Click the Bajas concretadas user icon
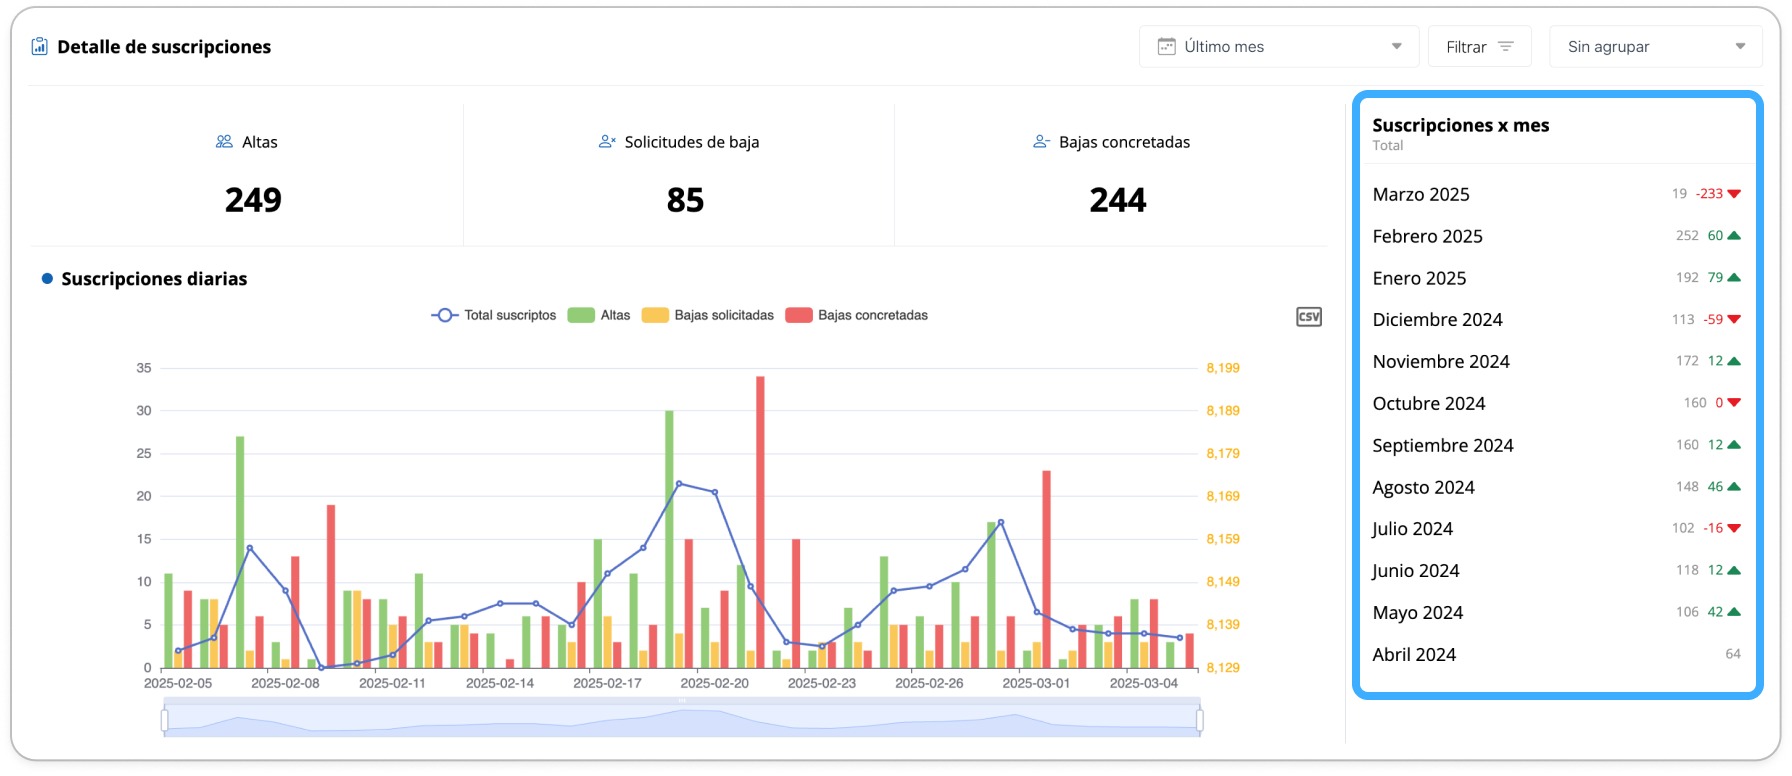This screenshot has height=776, width=1792. (x=1041, y=142)
